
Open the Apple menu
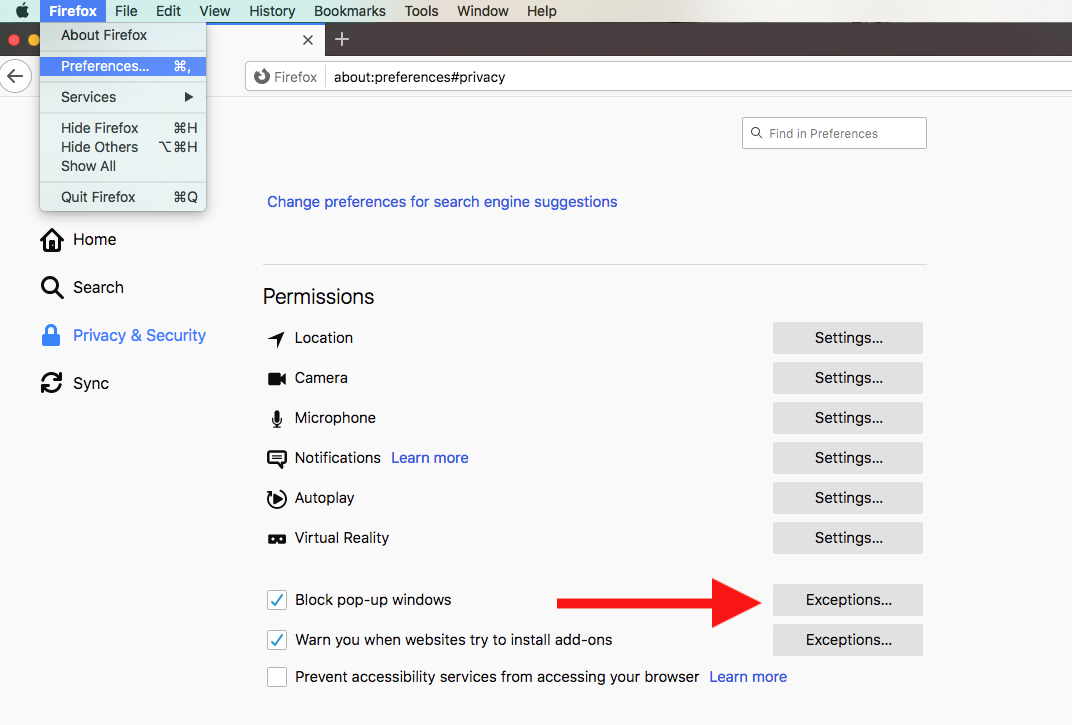(x=22, y=10)
